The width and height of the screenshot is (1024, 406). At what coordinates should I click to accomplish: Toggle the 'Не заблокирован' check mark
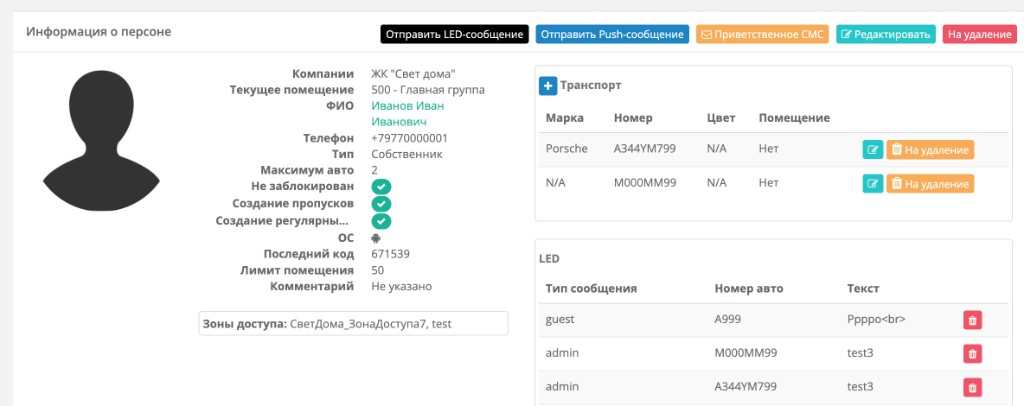pos(381,187)
